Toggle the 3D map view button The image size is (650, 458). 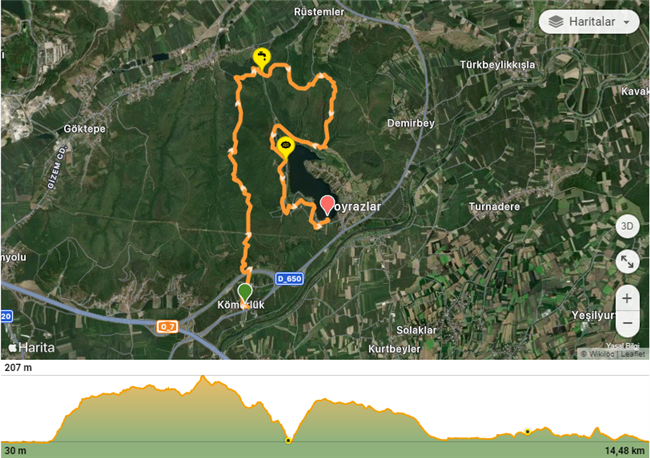(x=627, y=226)
